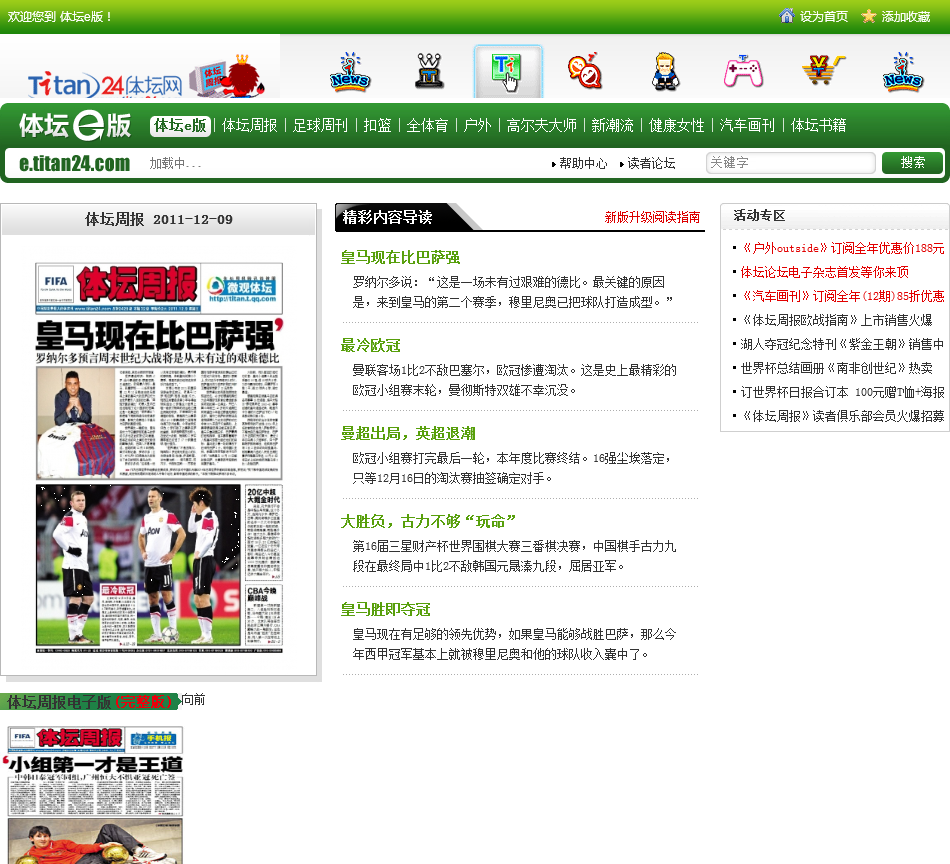Screen dimensions: 950x864
Task: Click the 体坛周报电子版 (完整版) heading
Action: [90, 702]
